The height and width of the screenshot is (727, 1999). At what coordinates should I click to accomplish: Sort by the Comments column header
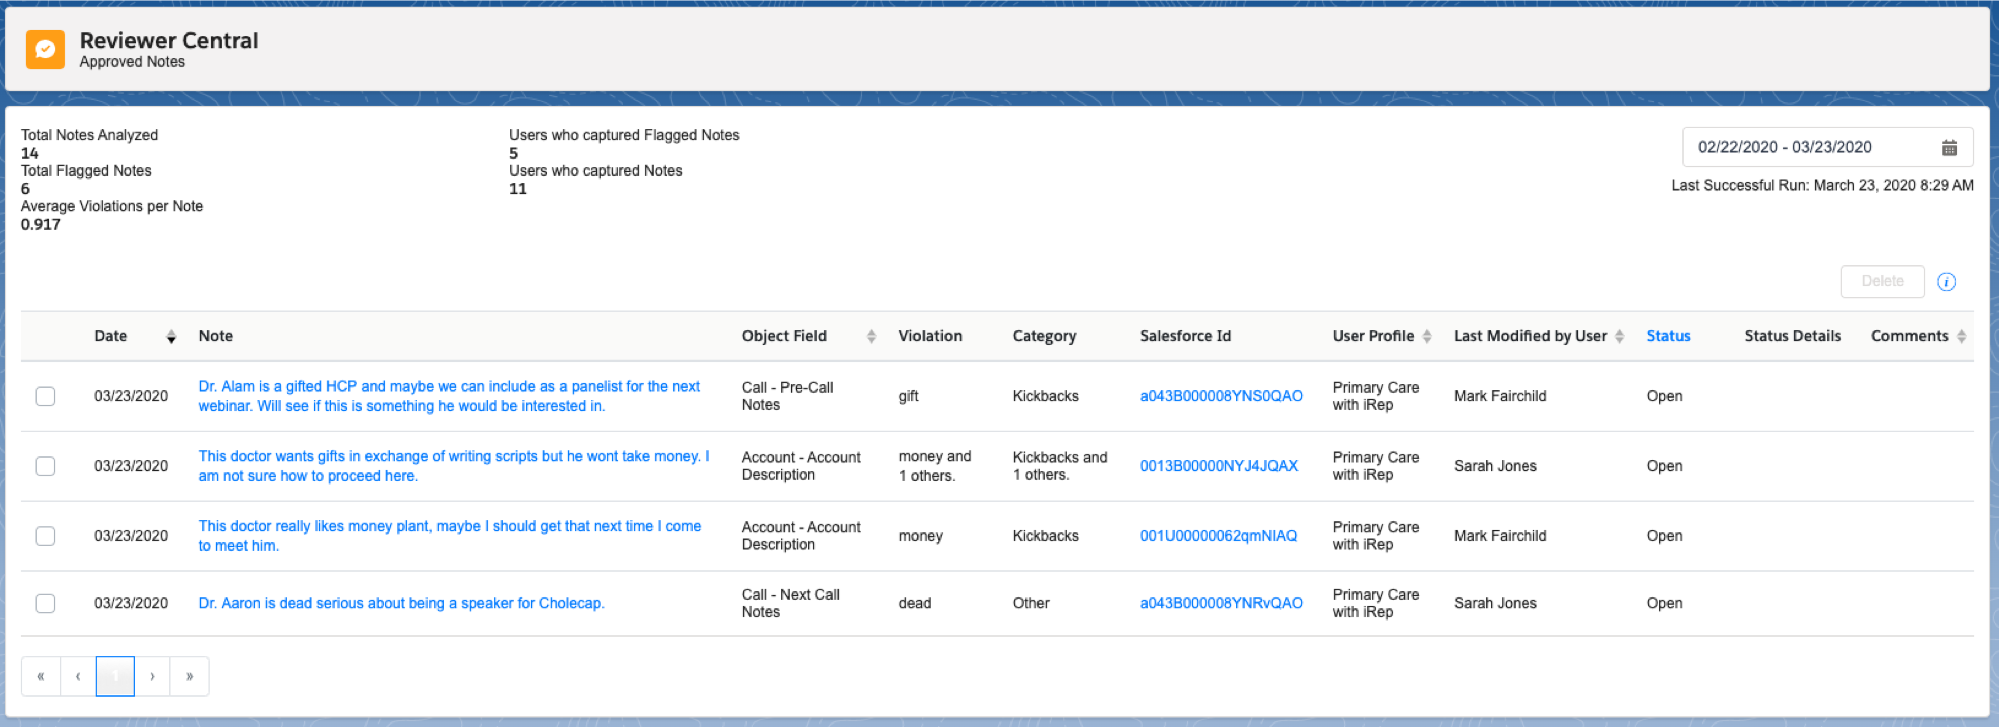click(1909, 336)
